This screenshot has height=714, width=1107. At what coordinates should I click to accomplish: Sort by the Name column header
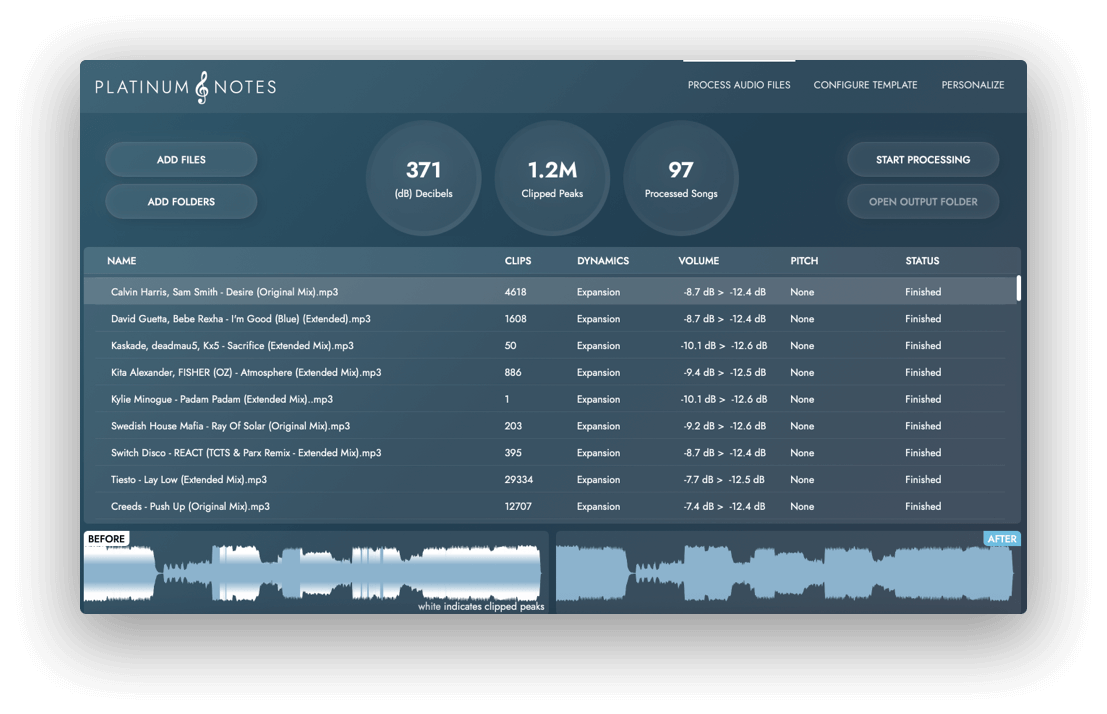[x=121, y=261]
